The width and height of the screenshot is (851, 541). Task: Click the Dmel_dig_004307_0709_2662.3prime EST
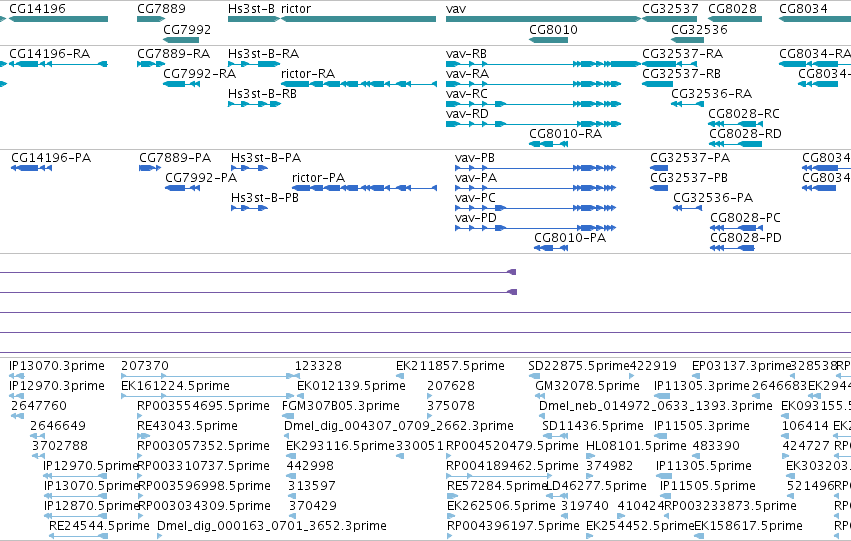click(x=288, y=436)
